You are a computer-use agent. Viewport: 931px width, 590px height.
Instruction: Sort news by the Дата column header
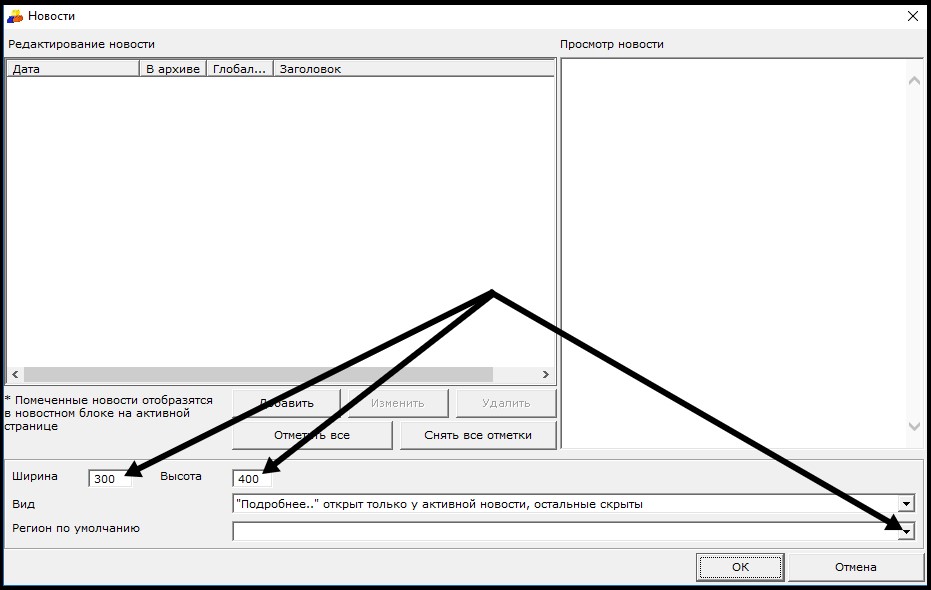pos(70,69)
